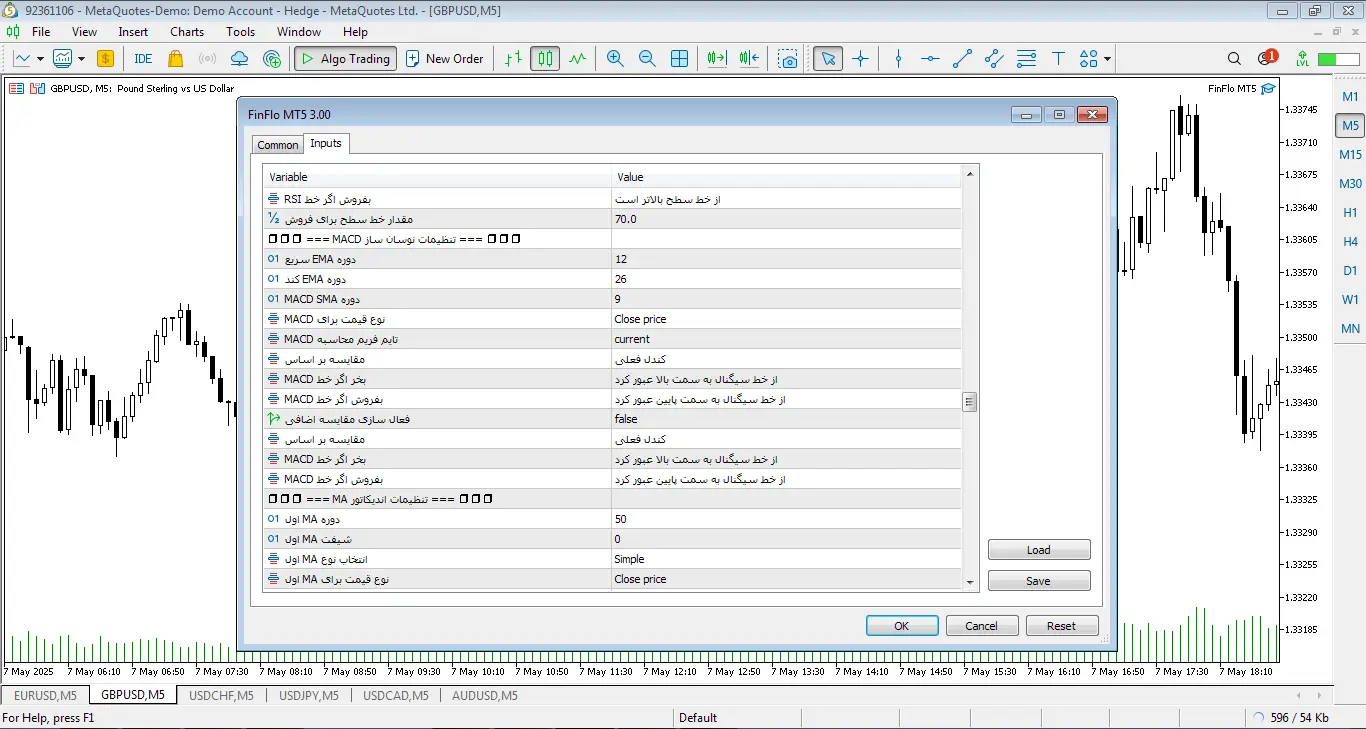Select the equidistant channel tool
The width and height of the screenshot is (1366, 729).
click(x=994, y=59)
